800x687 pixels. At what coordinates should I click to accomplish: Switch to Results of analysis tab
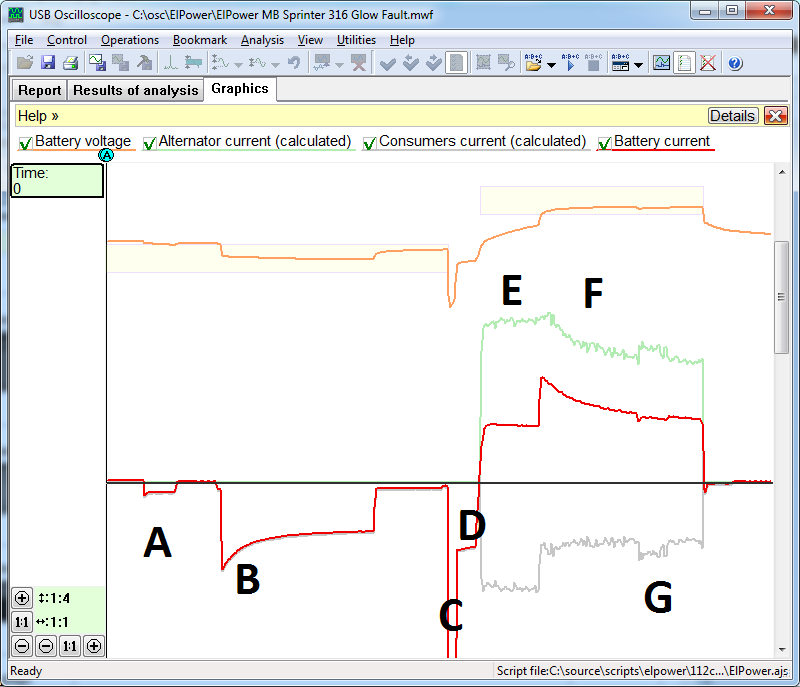click(x=136, y=90)
